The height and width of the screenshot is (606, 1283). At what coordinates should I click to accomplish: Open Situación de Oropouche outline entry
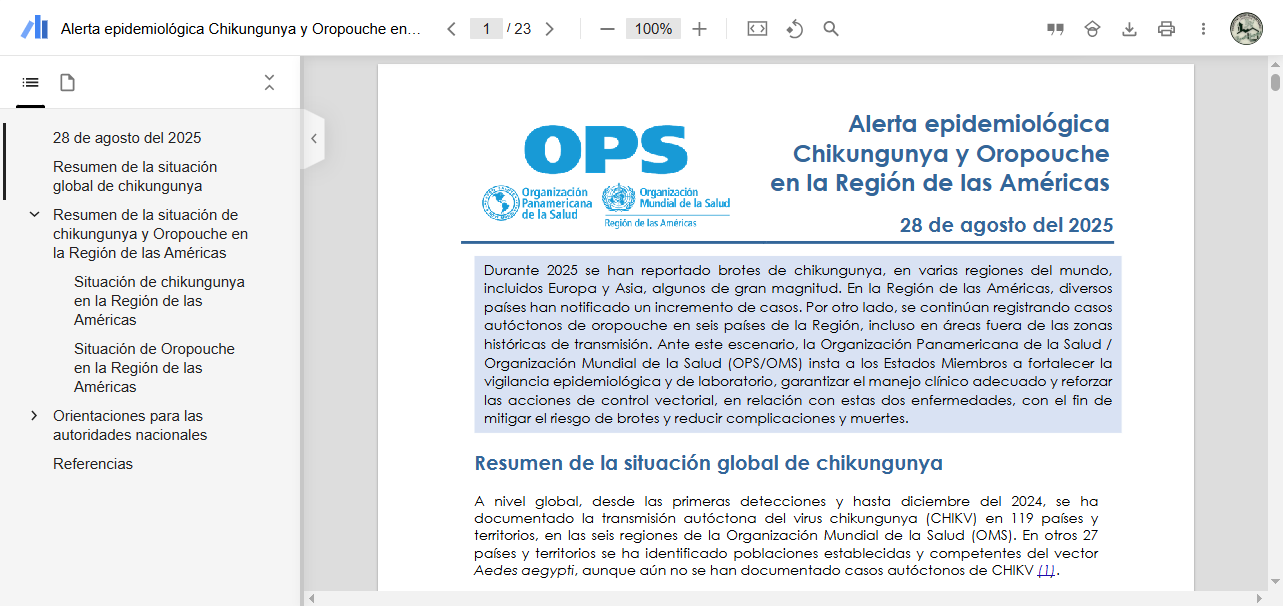(153, 367)
